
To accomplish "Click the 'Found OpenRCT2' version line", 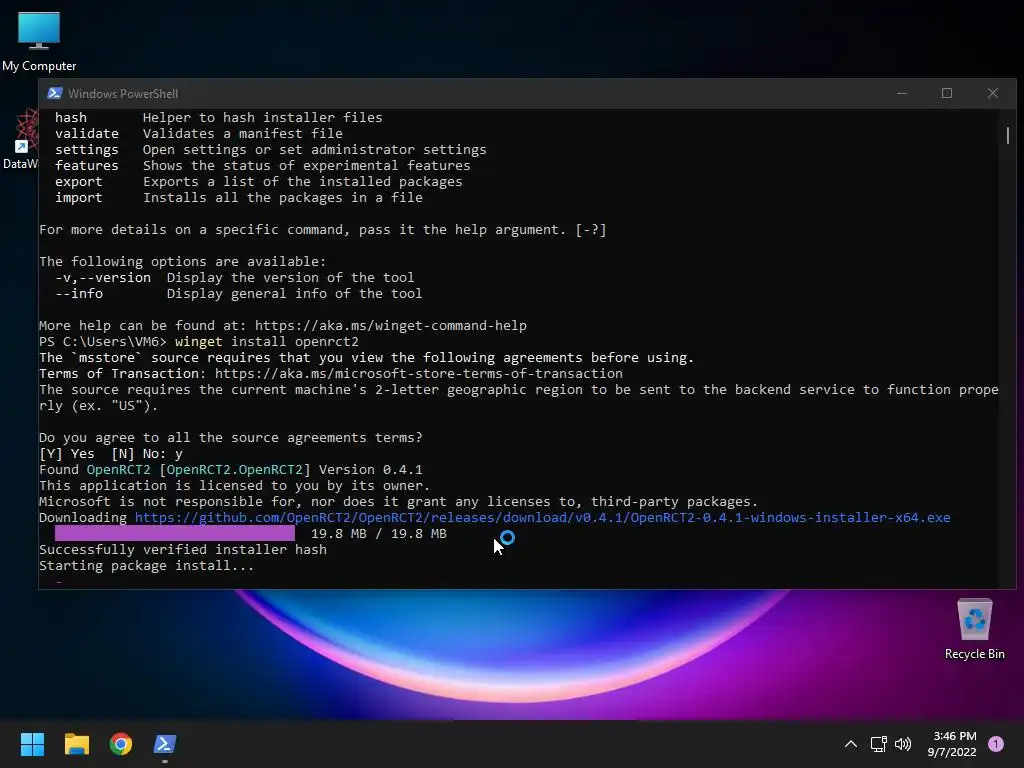I will (231, 470).
